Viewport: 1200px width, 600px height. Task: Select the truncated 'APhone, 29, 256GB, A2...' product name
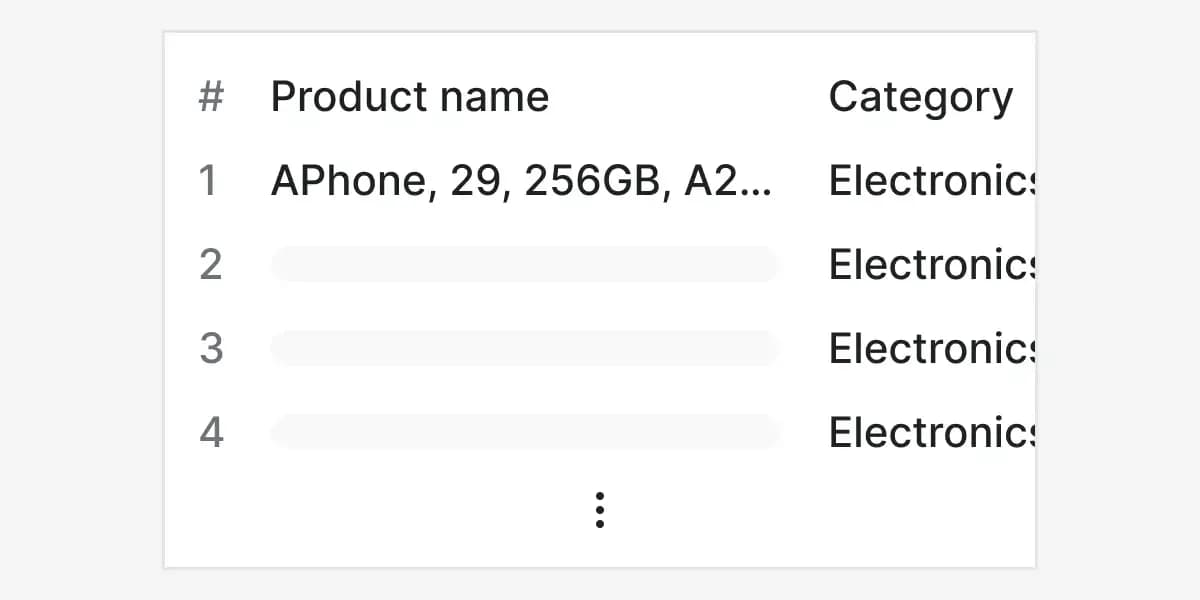(522, 180)
